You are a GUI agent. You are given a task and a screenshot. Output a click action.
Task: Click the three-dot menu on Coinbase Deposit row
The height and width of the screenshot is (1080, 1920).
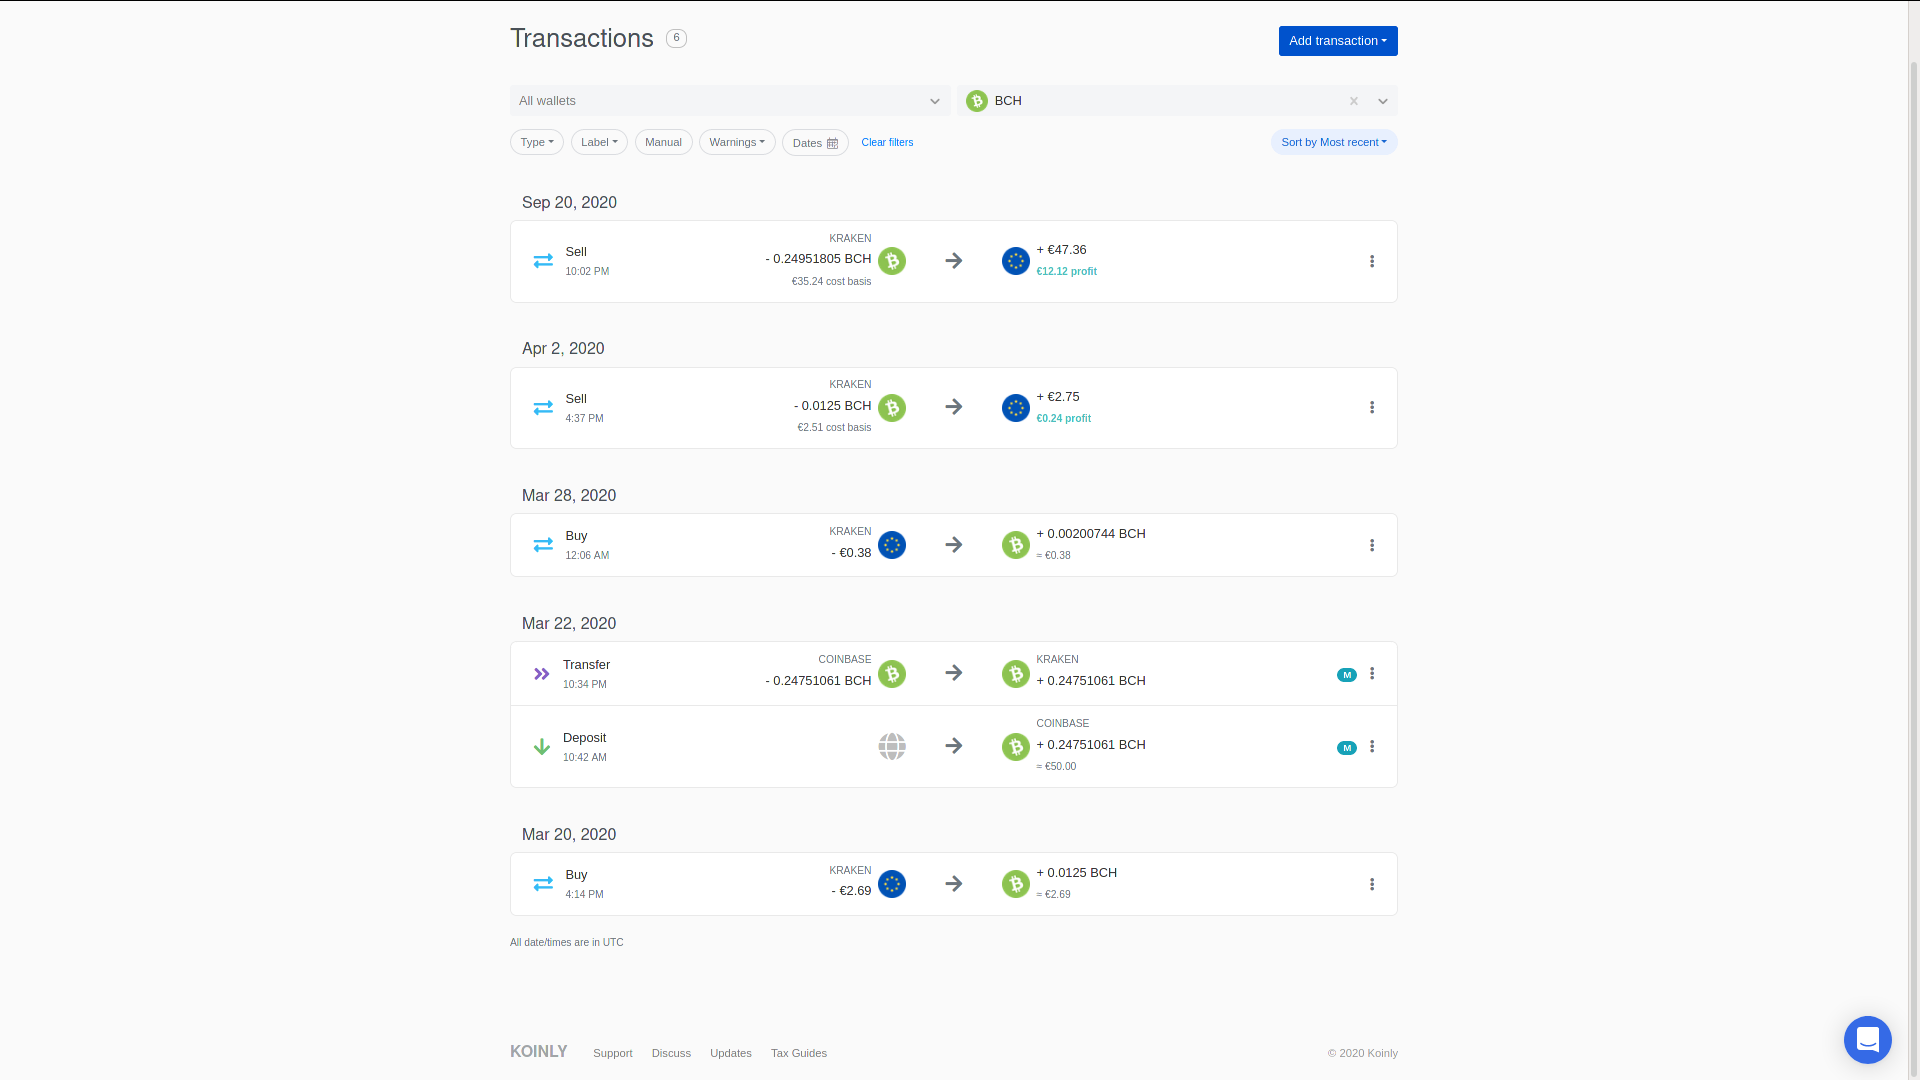[x=1372, y=746]
